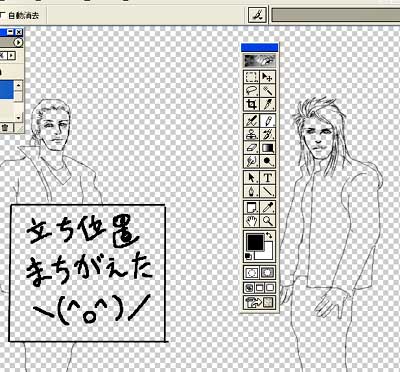Select the Move tool
The image size is (400, 372).
tap(267, 77)
